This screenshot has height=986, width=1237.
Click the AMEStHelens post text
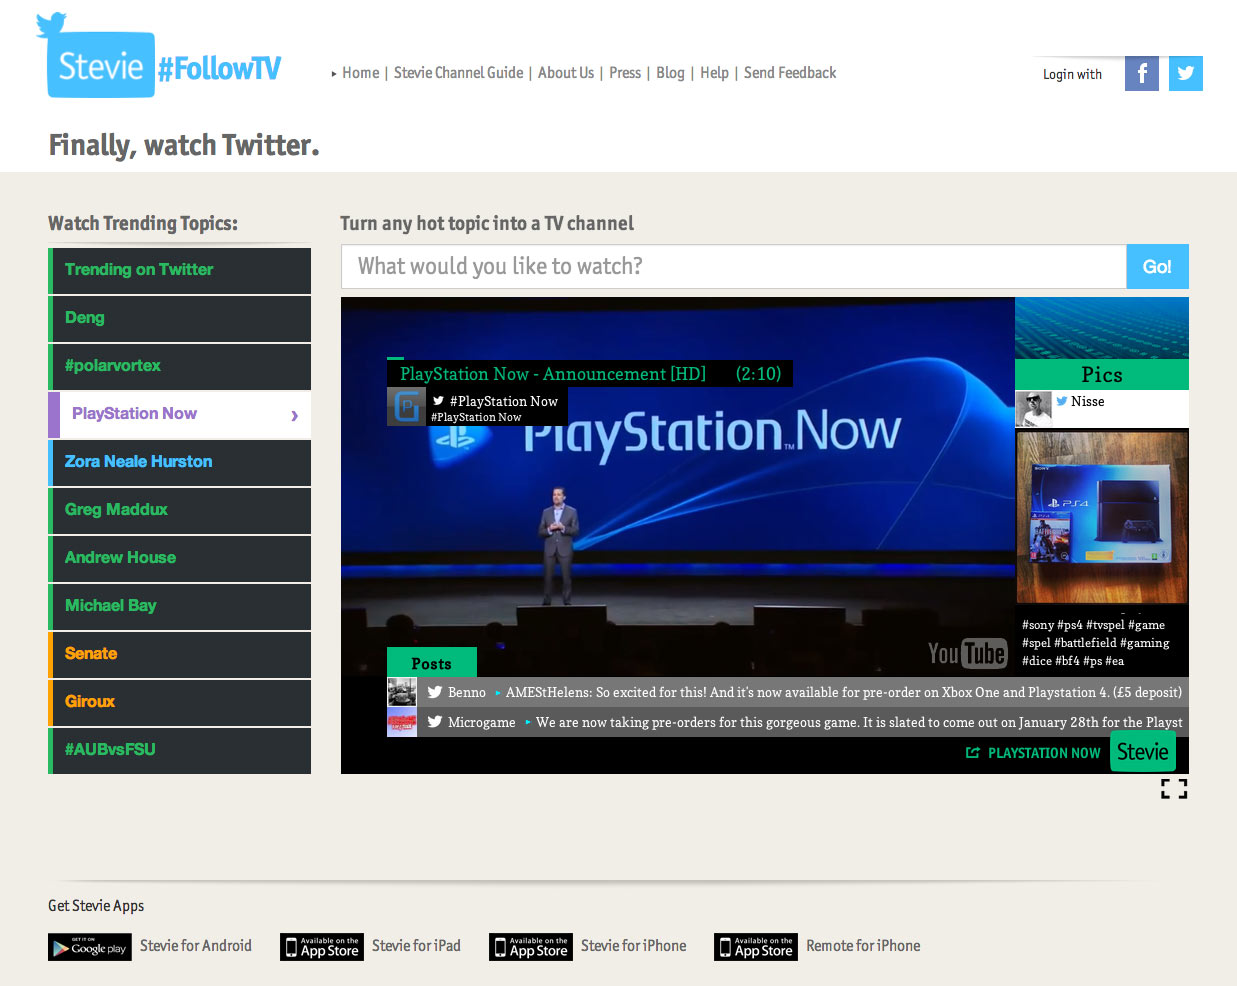point(844,692)
